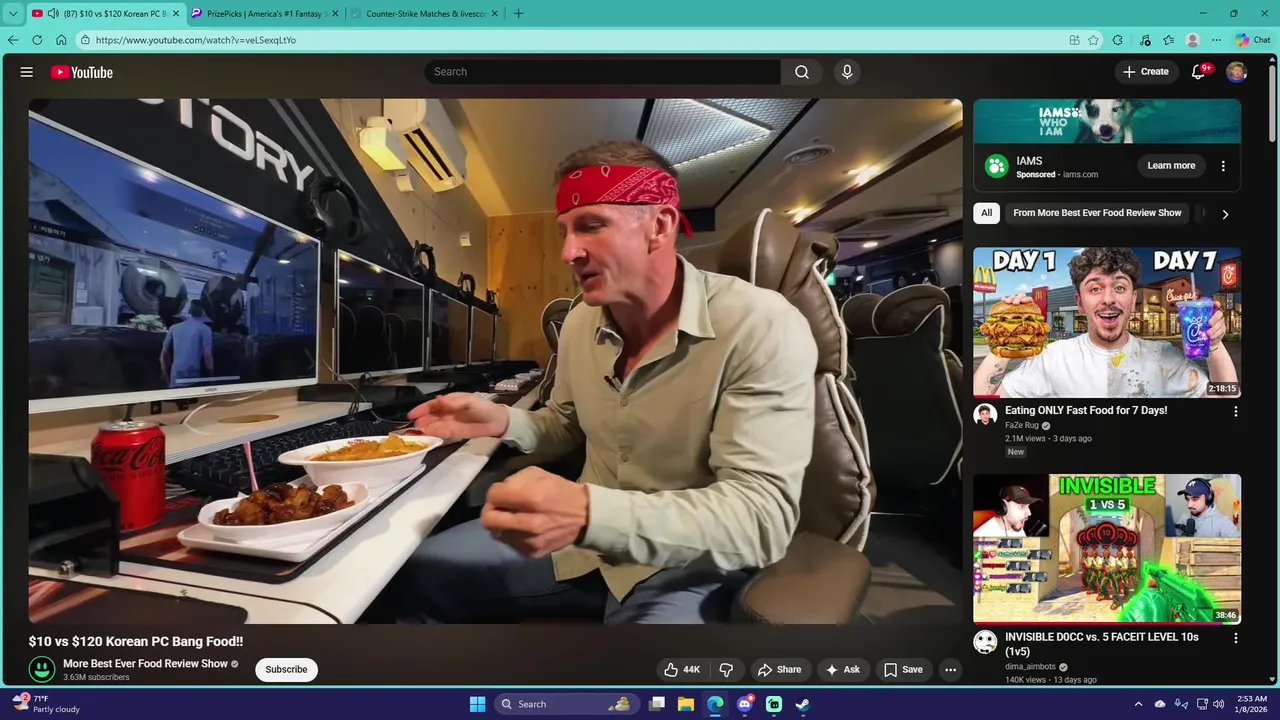1280x720 pixels.
Task: Select the All filter chip
Action: pos(987,213)
